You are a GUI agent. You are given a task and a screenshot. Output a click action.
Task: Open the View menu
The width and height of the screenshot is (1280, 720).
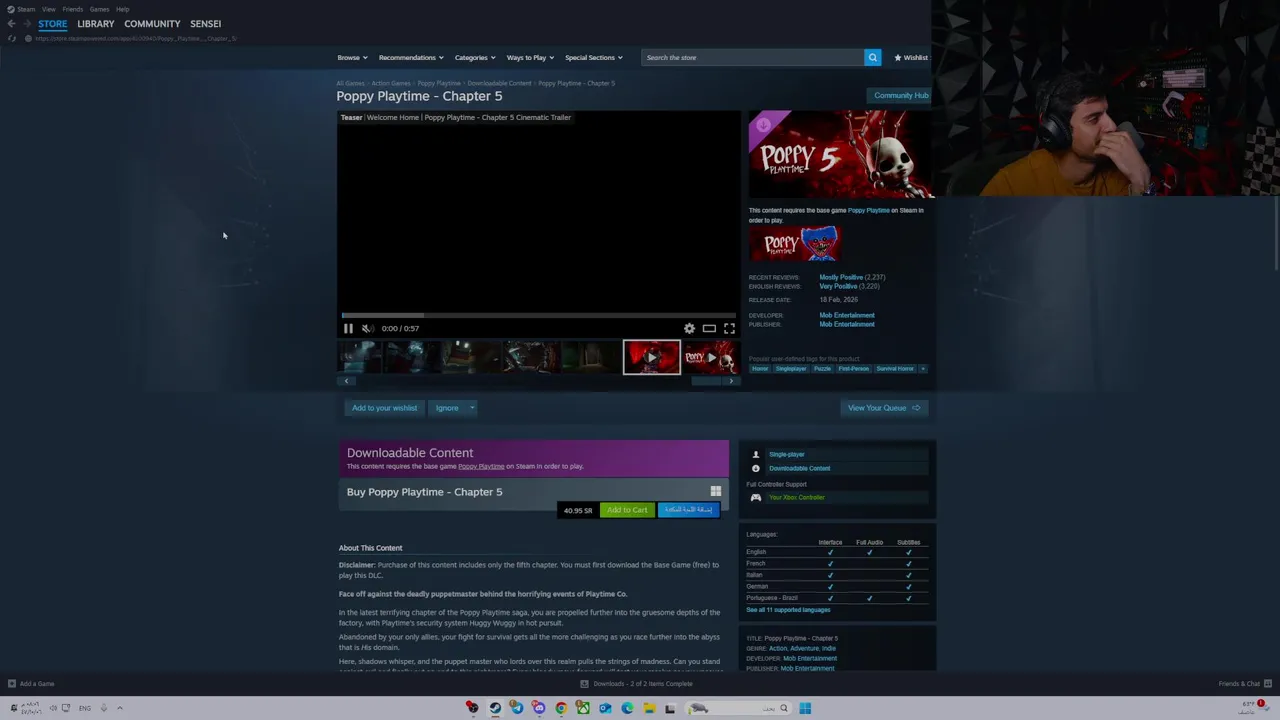pos(48,9)
